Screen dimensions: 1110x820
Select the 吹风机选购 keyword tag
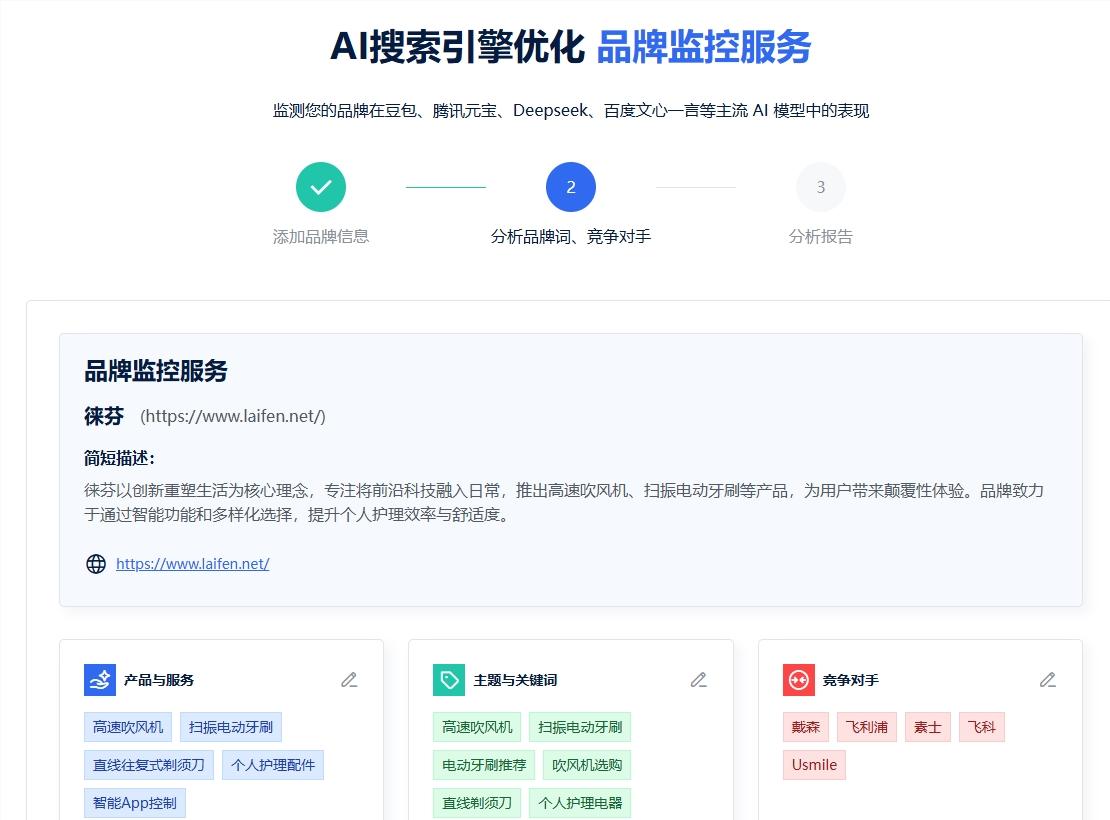tap(587, 765)
